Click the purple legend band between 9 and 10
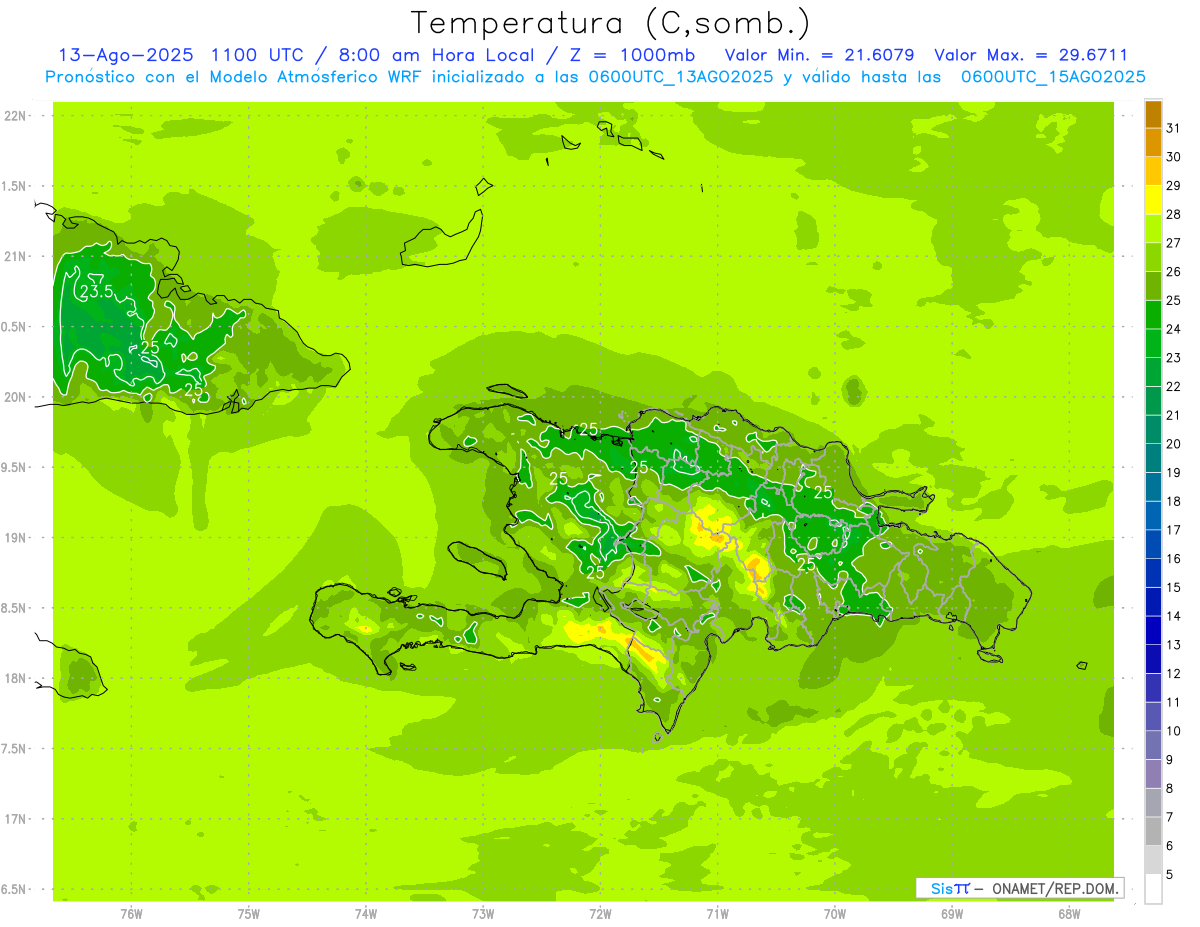Viewport: 1200px width, 927px height. tap(1153, 745)
